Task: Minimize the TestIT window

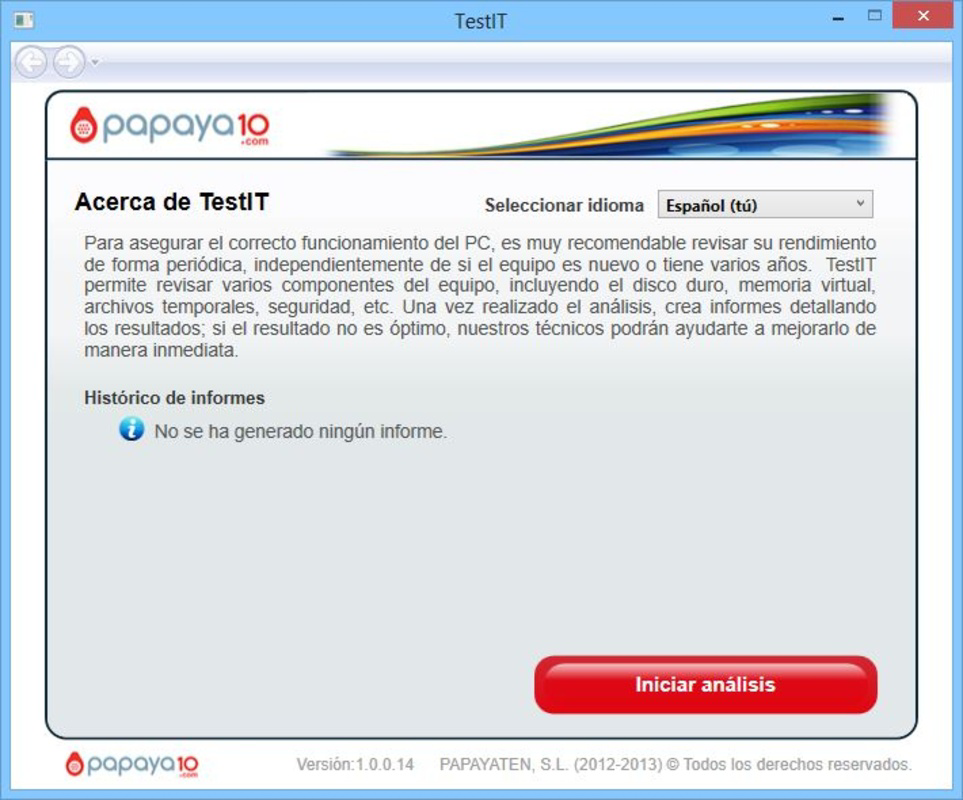Action: click(x=838, y=19)
